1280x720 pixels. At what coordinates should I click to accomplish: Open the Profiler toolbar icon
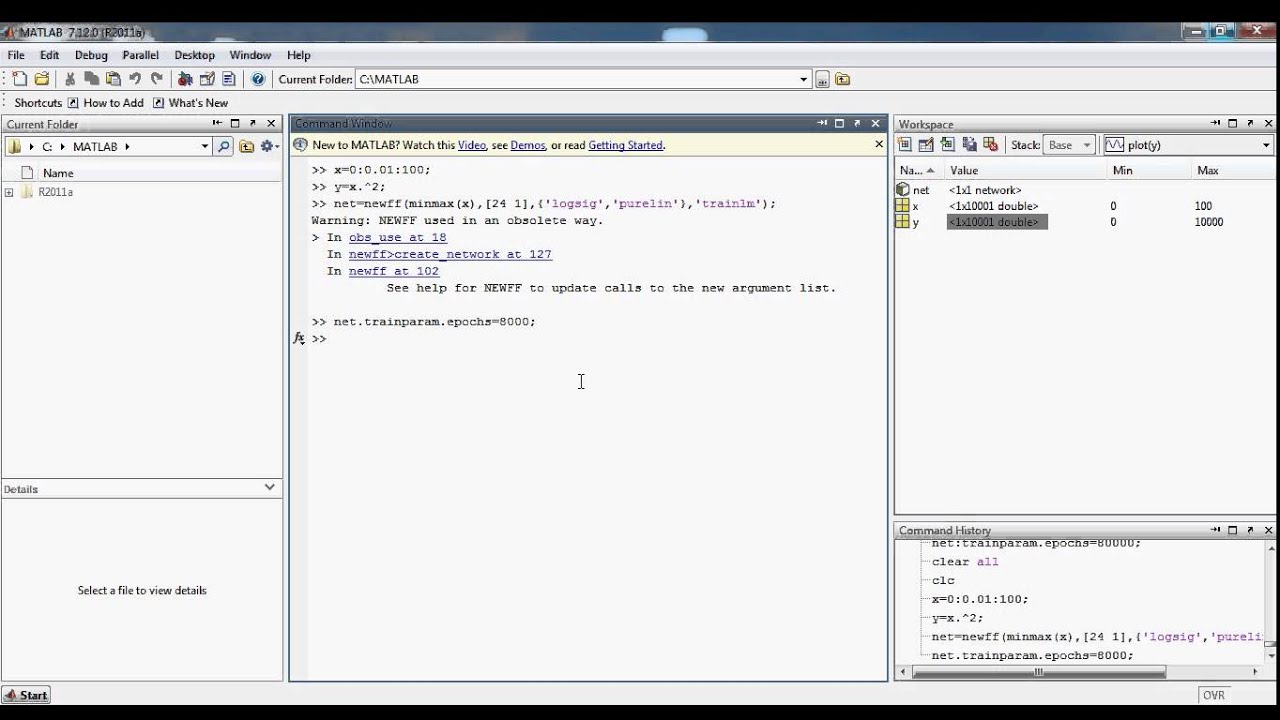pos(229,79)
